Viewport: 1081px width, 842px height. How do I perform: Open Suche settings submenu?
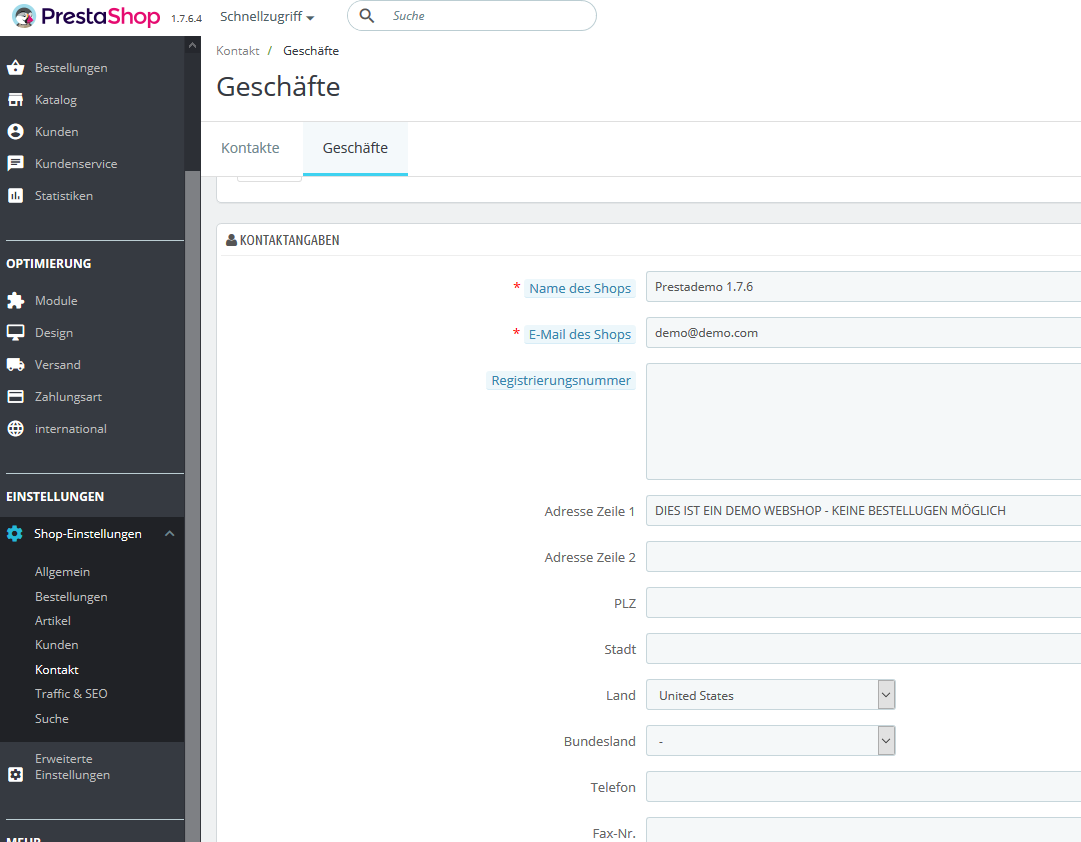(x=52, y=719)
